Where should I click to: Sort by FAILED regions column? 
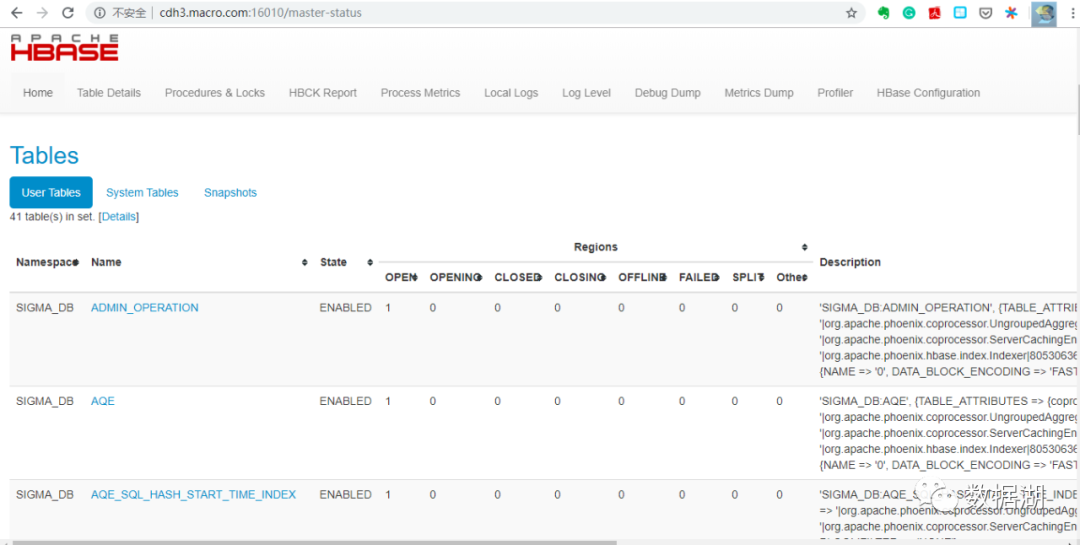point(717,278)
